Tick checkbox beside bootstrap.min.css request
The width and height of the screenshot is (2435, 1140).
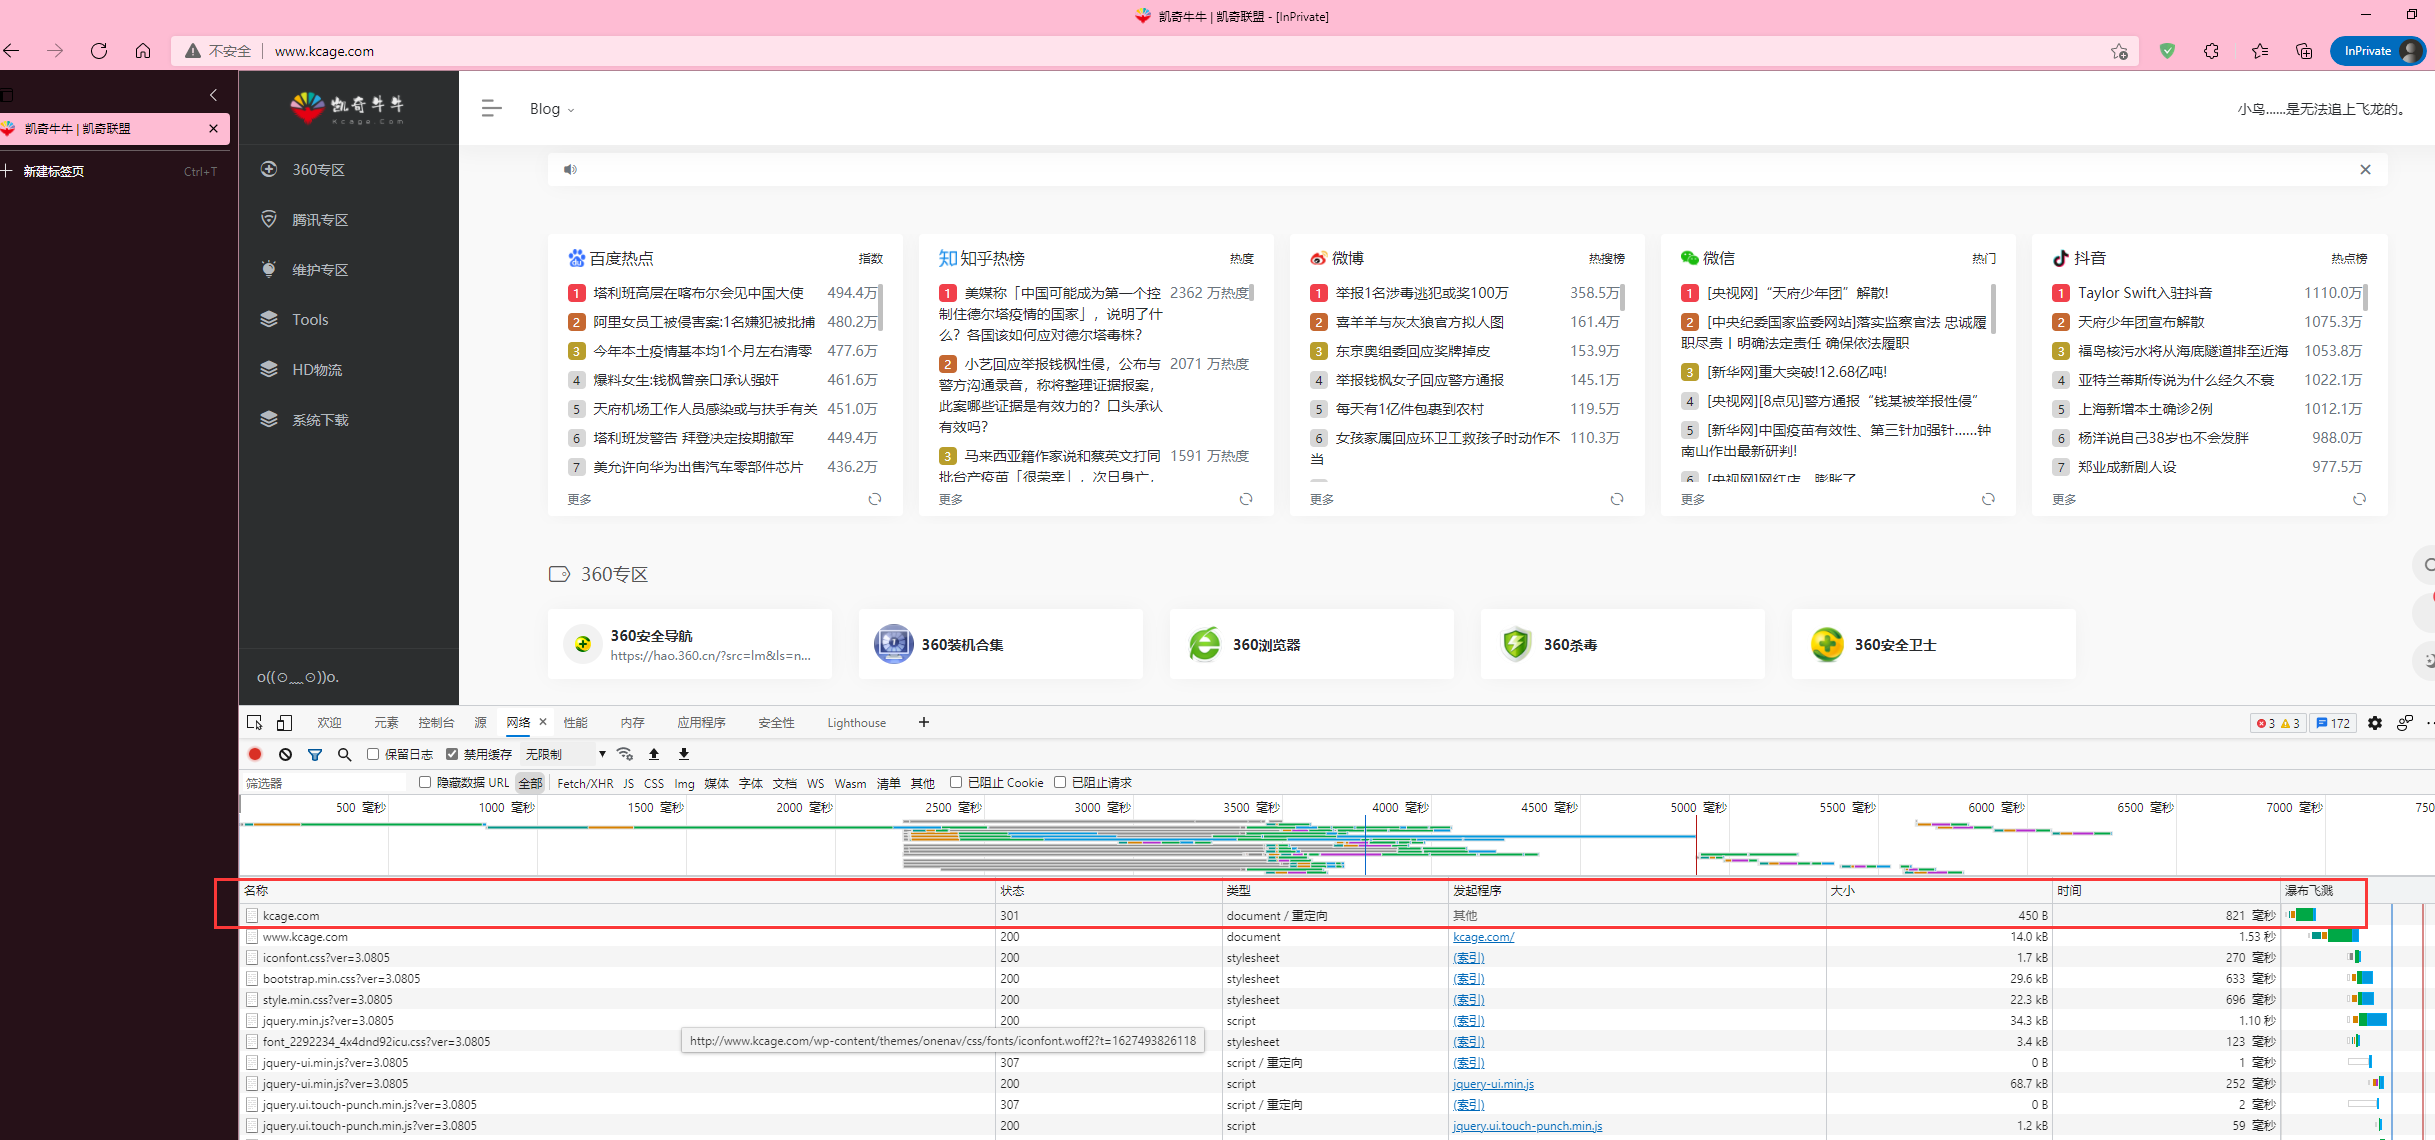click(252, 979)
